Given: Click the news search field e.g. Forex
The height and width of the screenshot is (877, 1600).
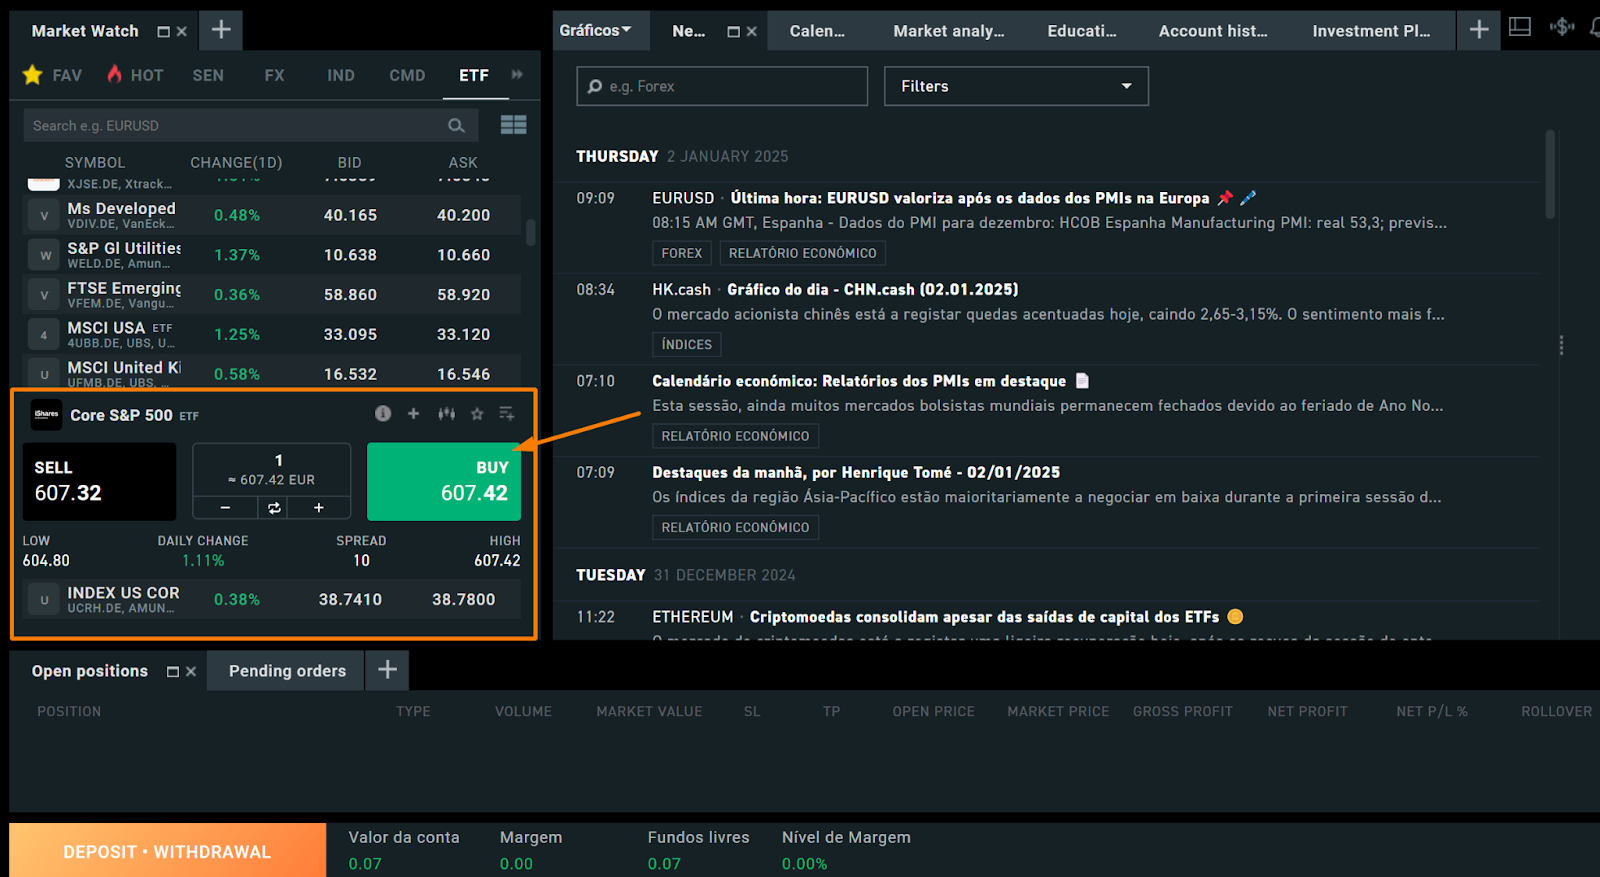Looking at the screenshot, I should [722, 86].
